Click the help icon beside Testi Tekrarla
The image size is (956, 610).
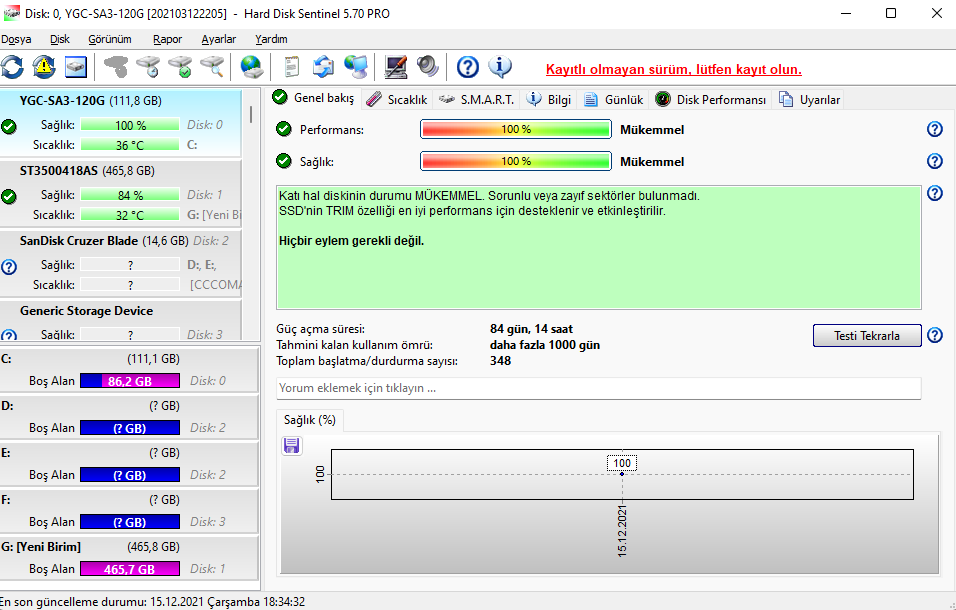(935, 335)
